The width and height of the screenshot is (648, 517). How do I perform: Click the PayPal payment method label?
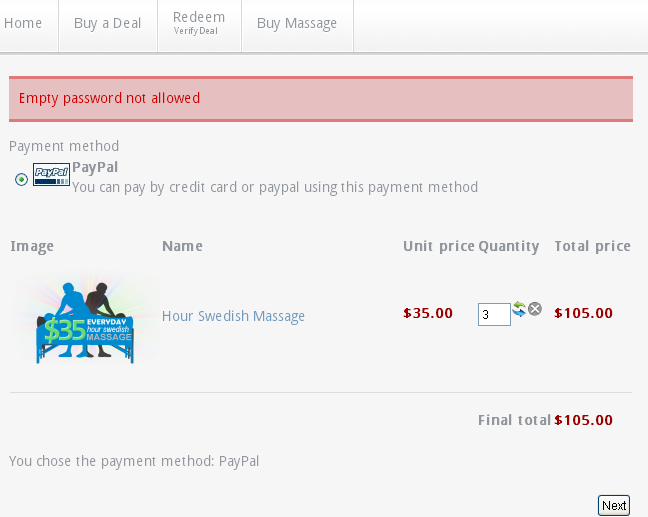coord(95,167)
